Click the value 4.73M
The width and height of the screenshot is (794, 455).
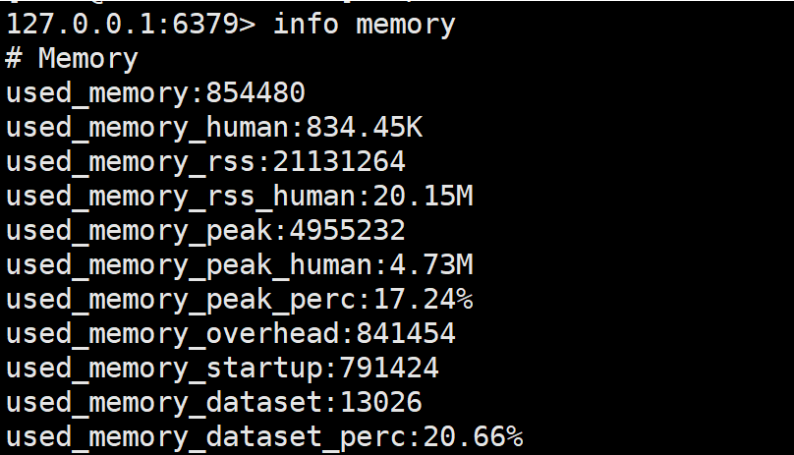point(431,265)
